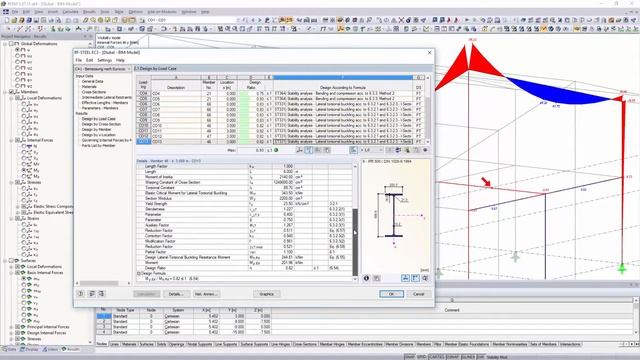Click third icon in row below design table

pyautogui.click(x=318, y=150)
